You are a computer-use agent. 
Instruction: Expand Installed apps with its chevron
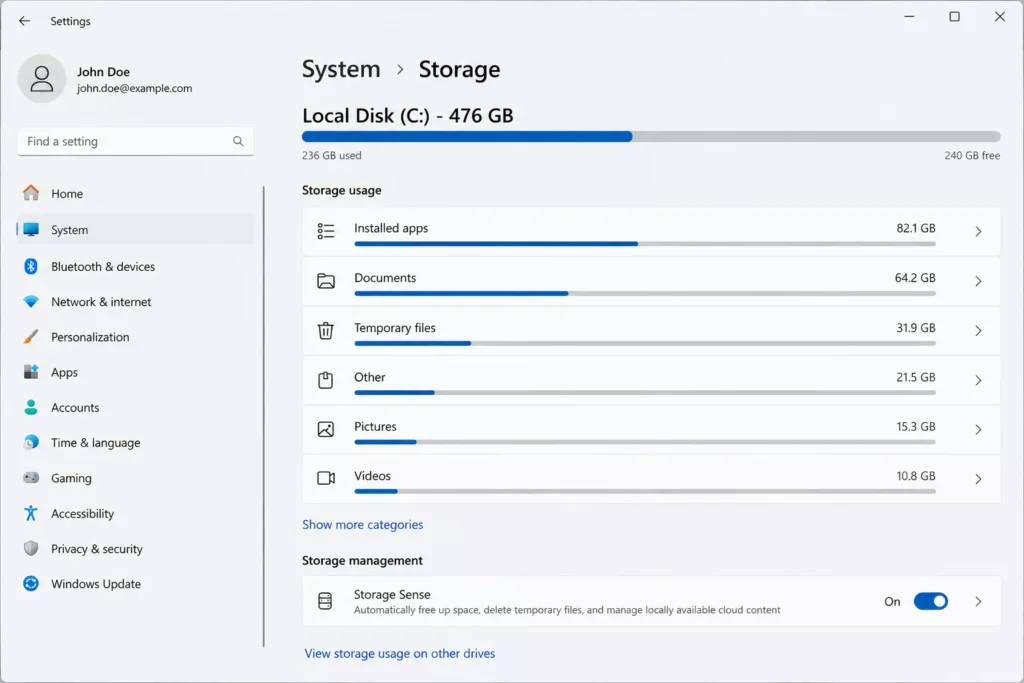[978, 231]
